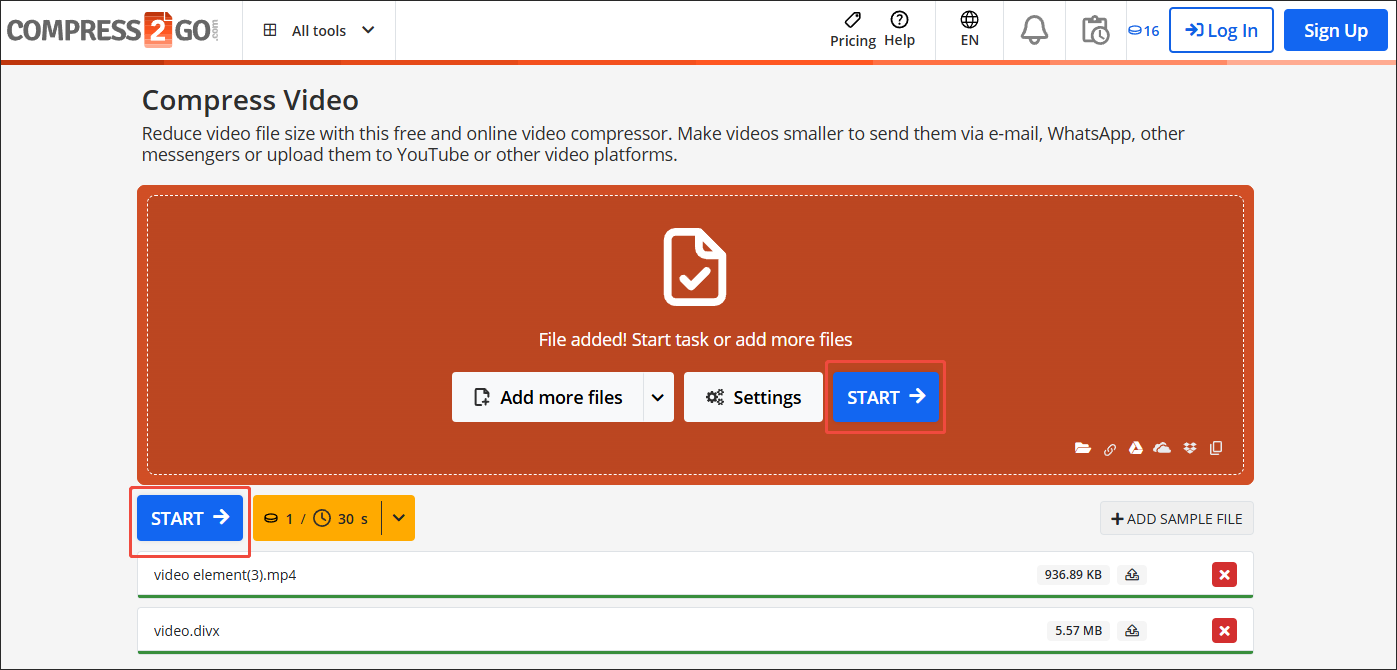Check the 16 credits indicator
Viewport: 1397px width, 670px height.
1143,31
